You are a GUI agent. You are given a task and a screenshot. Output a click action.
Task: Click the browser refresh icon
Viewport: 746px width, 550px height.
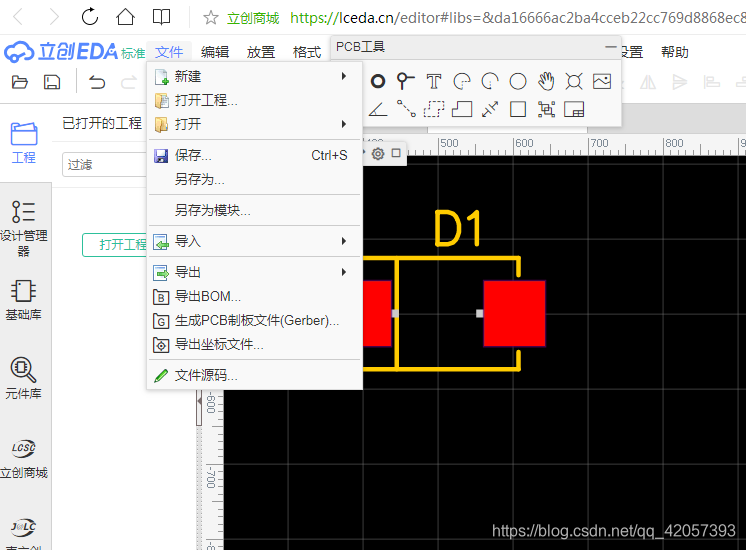(89, 17)
